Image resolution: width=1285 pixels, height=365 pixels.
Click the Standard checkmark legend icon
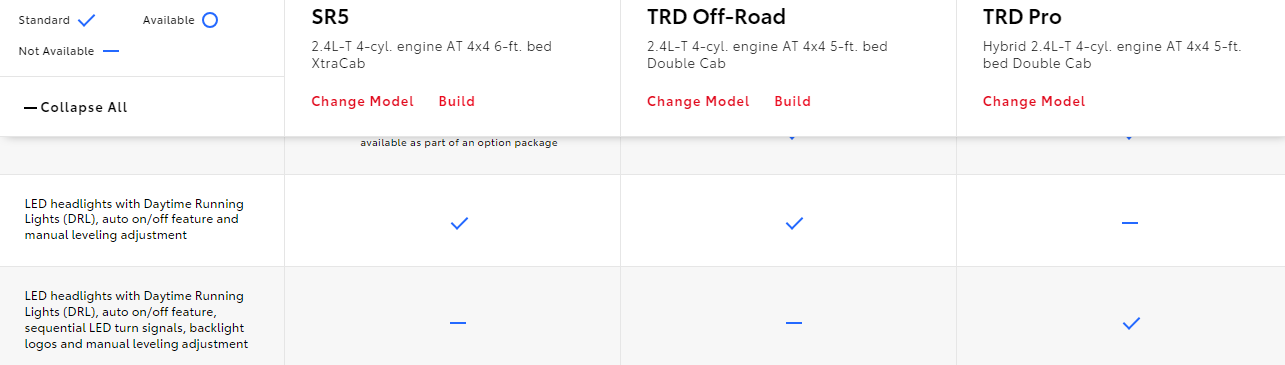point(87,20)
